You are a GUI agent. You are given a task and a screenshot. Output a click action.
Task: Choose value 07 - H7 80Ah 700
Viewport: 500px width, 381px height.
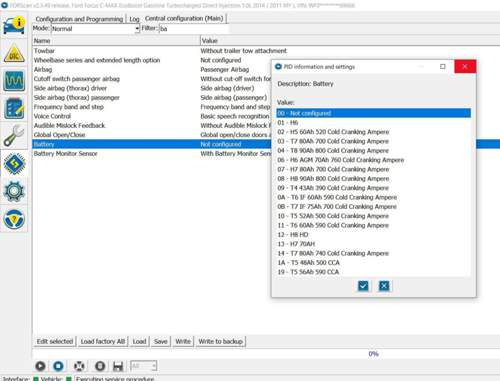(x=373, y=169)
